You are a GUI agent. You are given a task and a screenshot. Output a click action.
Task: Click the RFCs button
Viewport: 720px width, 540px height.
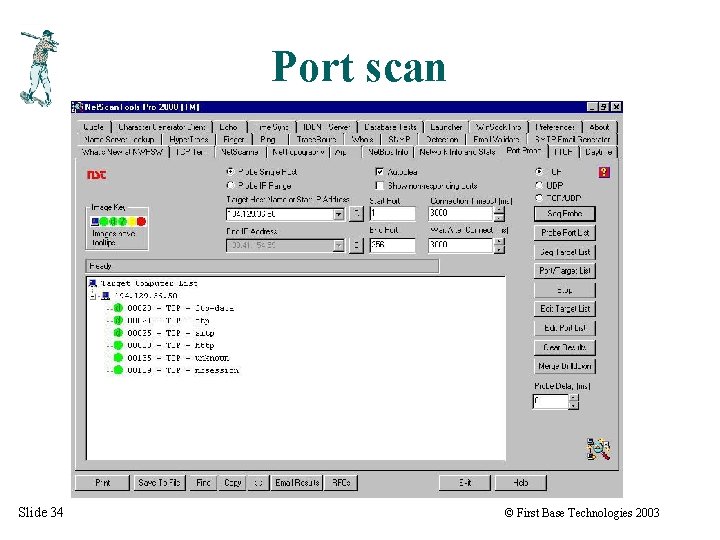341,483
